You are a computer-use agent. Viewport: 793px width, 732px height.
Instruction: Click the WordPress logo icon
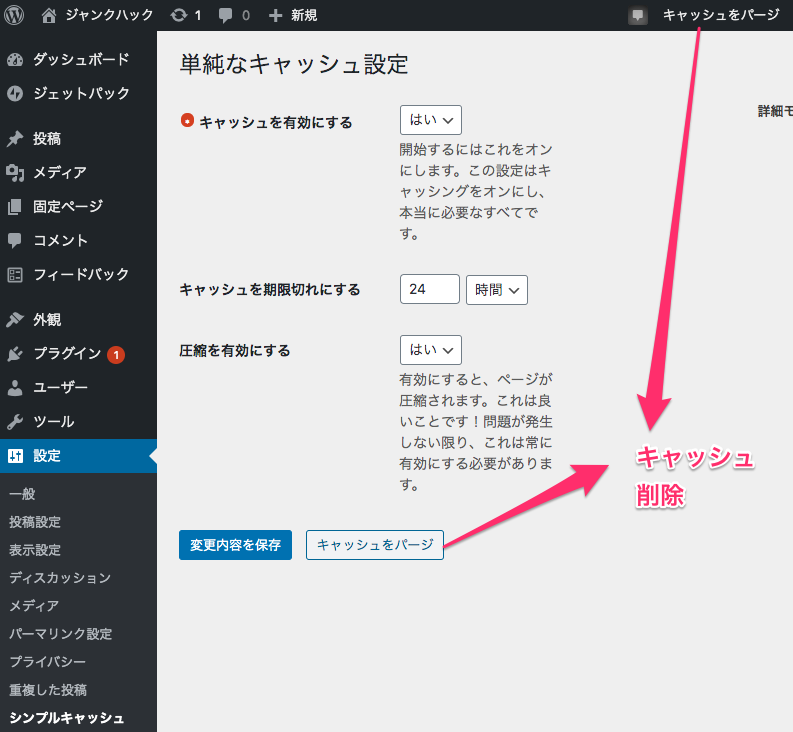pyautogui.click(x=14, y=15)
